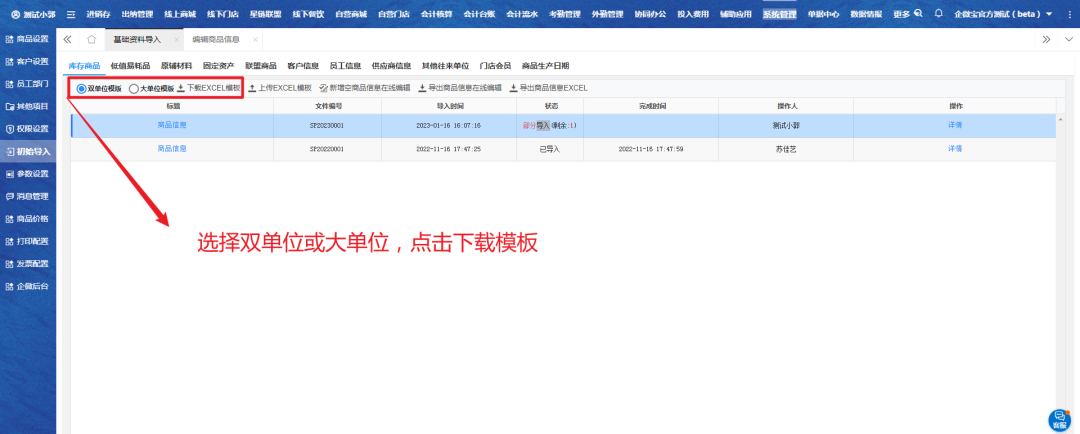1080x434 pixels.
Task: Click the home icon in tab bar
Action: (x=92, y=39)
